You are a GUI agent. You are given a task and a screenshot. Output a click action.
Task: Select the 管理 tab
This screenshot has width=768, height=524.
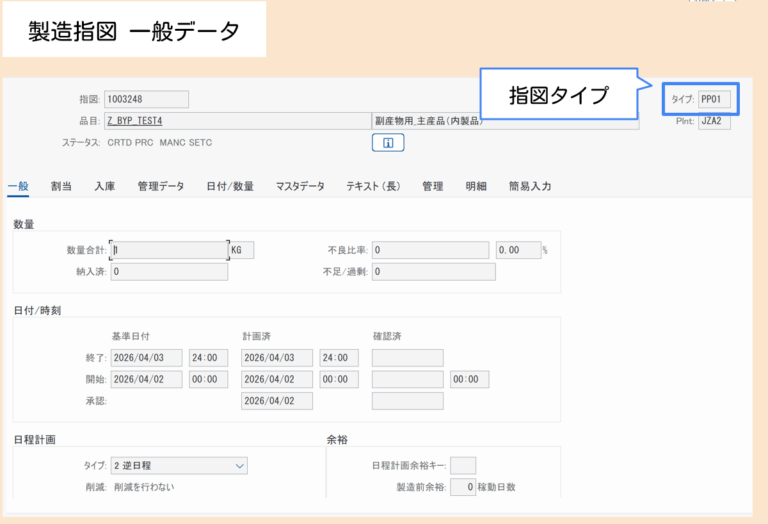[433, 186]
